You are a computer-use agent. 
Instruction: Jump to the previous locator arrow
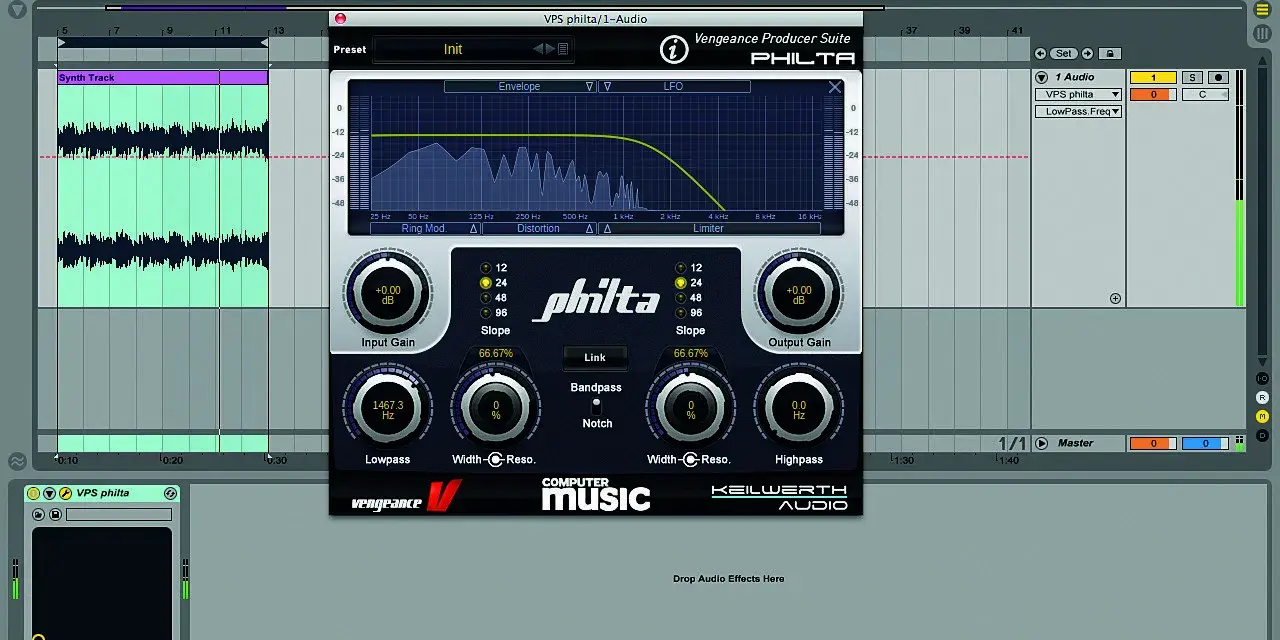1041,53
